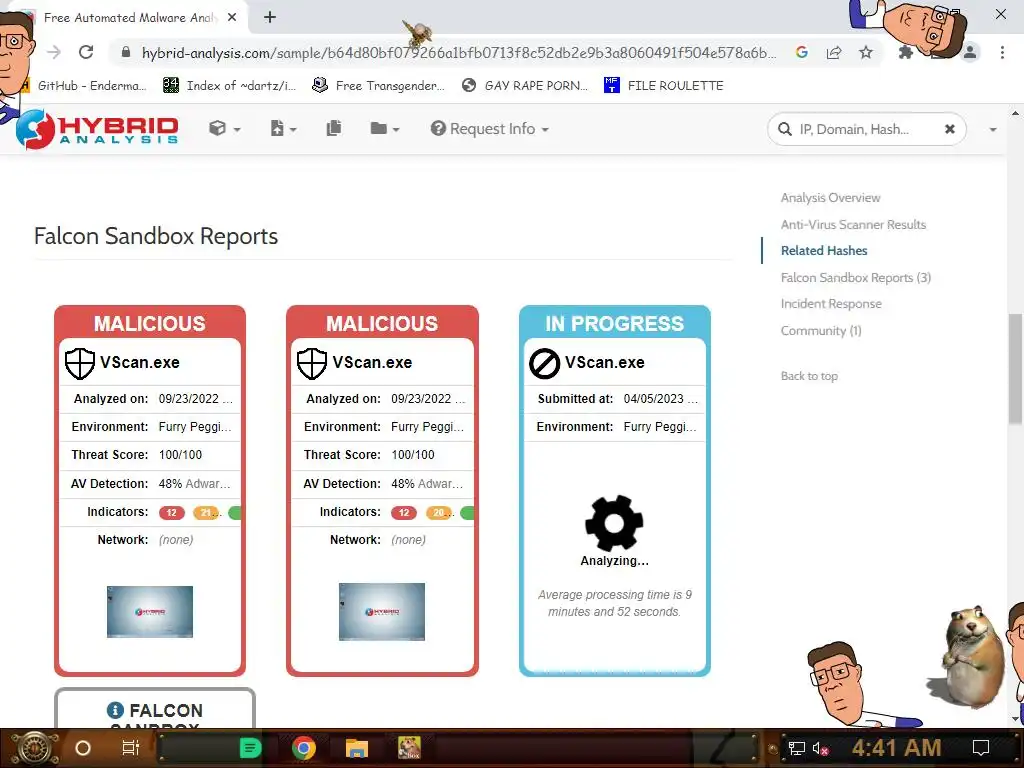Open the Chrome three-dot menu

click(x=1002, y=52)
